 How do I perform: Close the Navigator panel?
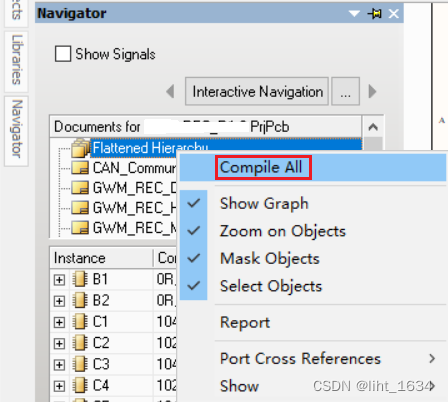(394, 14)
